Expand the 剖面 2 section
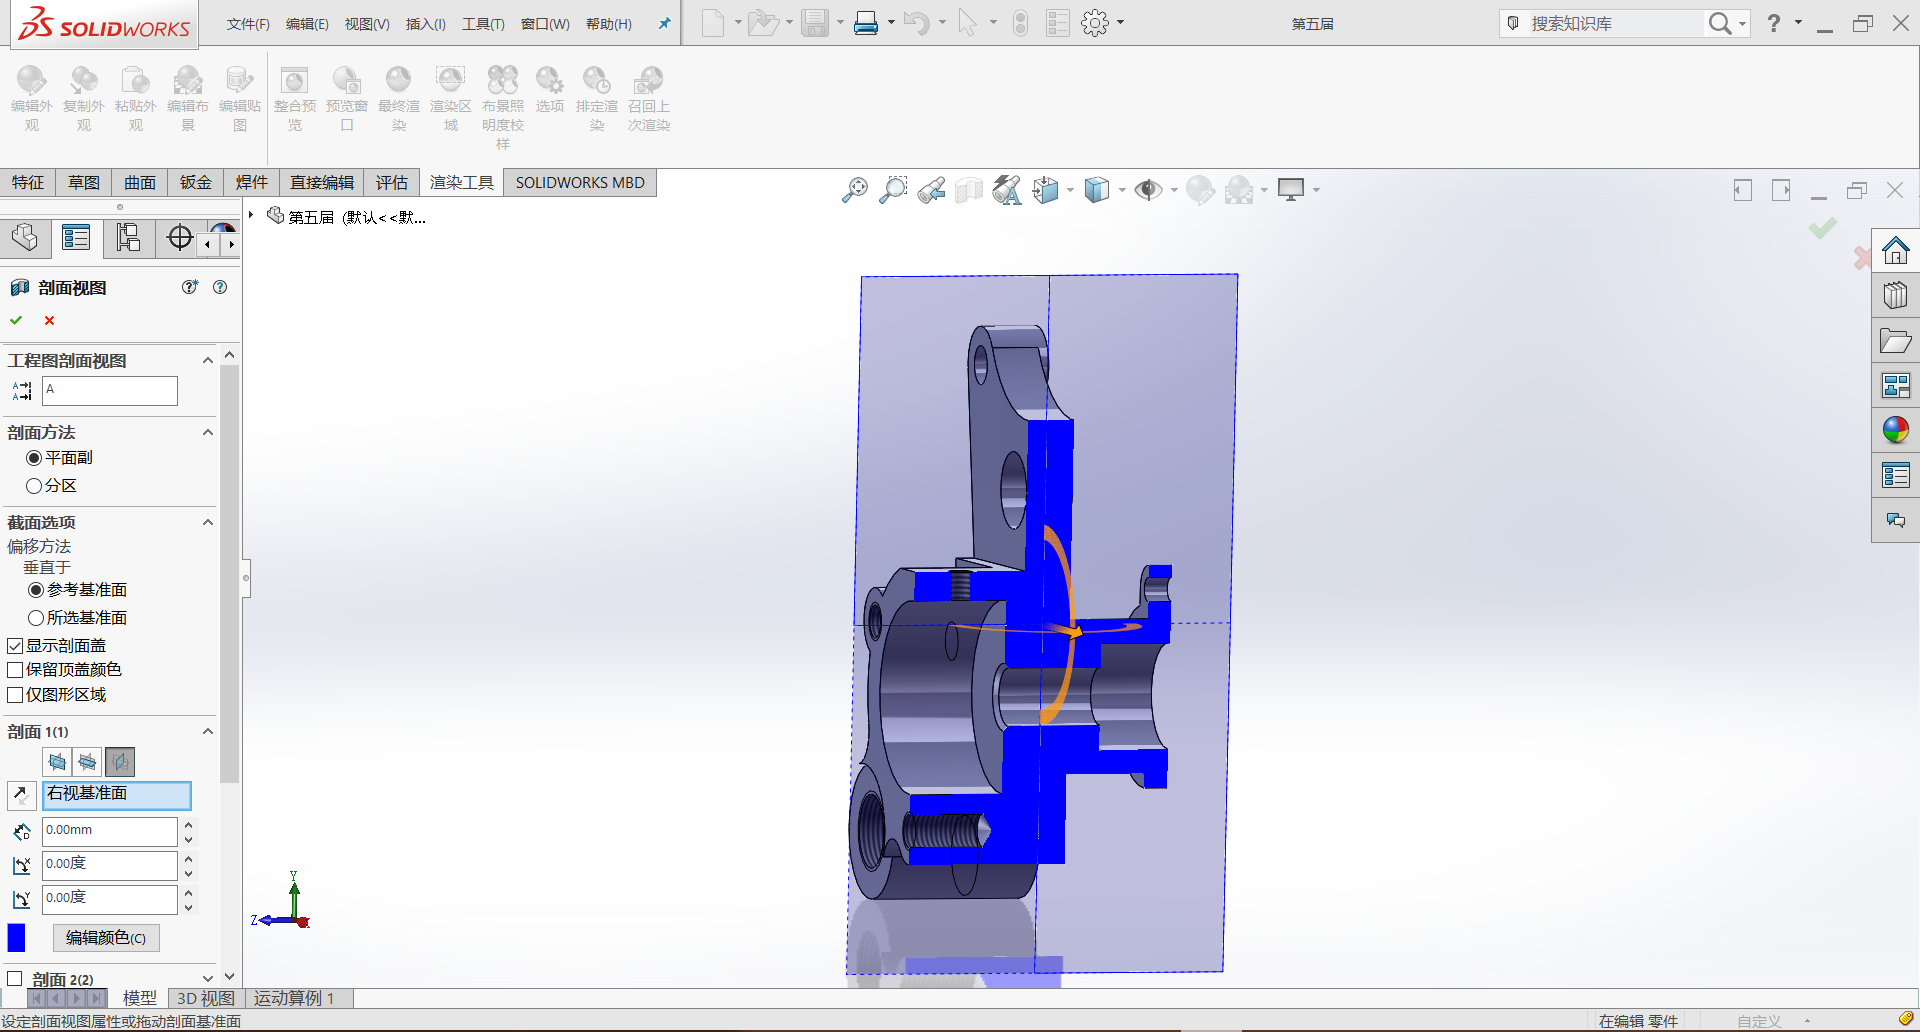 [208, 979]
